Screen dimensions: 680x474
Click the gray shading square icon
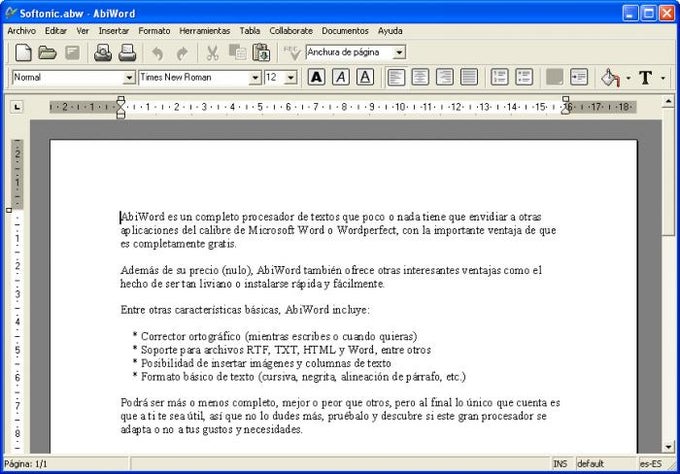[x=554, y=77]
